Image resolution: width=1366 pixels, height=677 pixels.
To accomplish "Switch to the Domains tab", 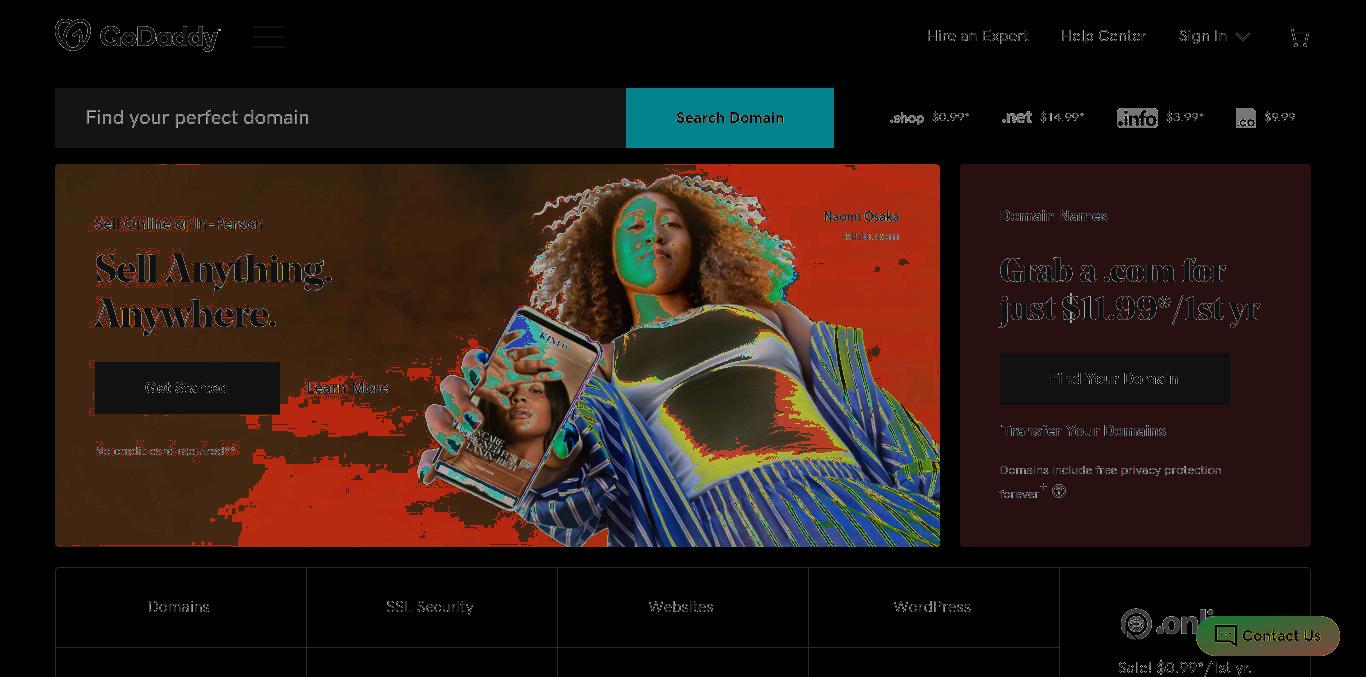I will [x=180, y=607].
